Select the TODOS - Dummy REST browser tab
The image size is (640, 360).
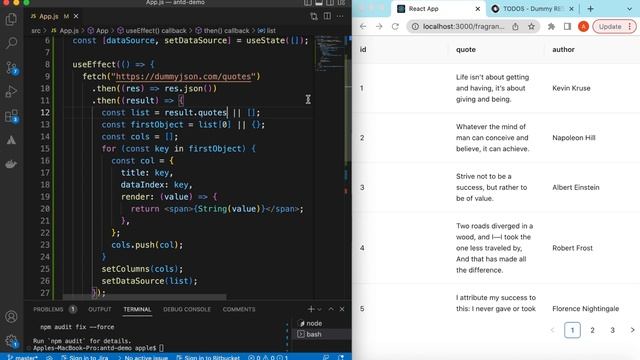[533, 9]
